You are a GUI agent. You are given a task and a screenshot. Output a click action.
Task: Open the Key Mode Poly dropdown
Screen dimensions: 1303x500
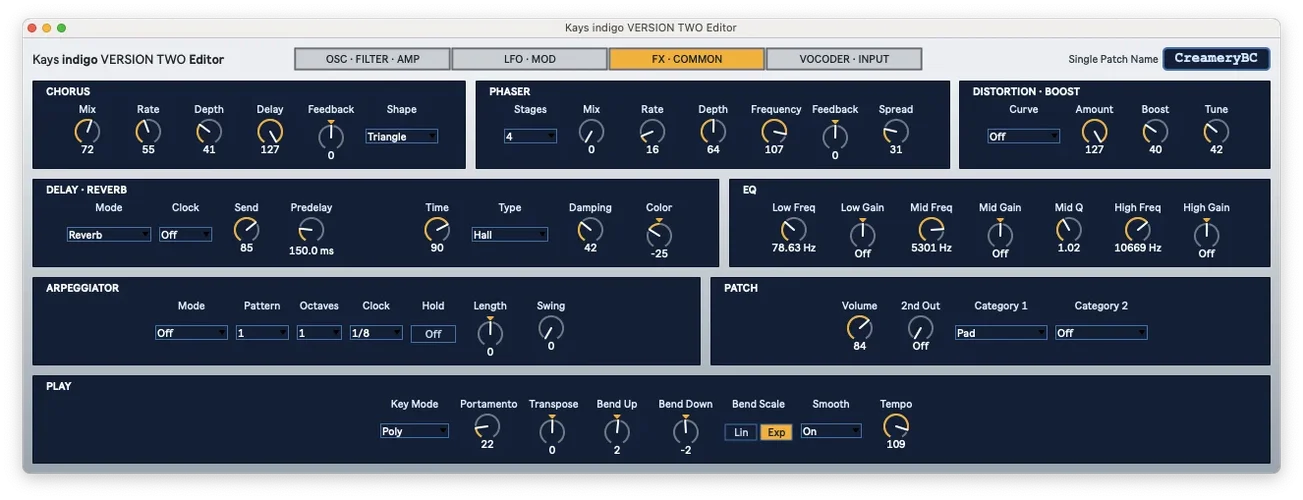414,431
